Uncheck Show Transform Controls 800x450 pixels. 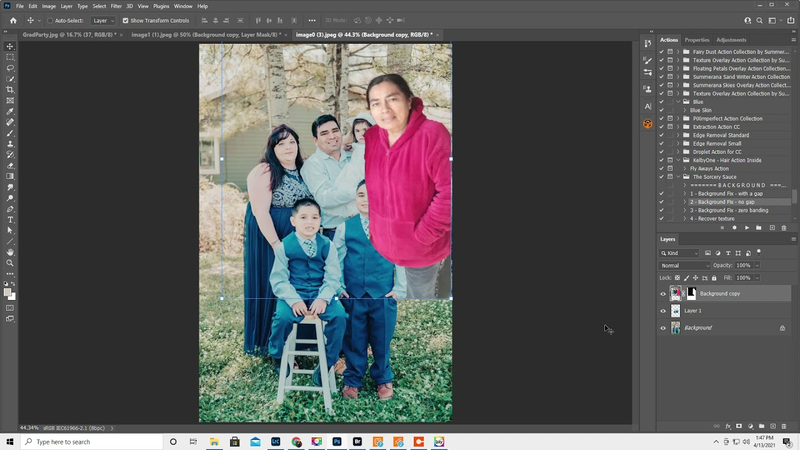[125, 20]
